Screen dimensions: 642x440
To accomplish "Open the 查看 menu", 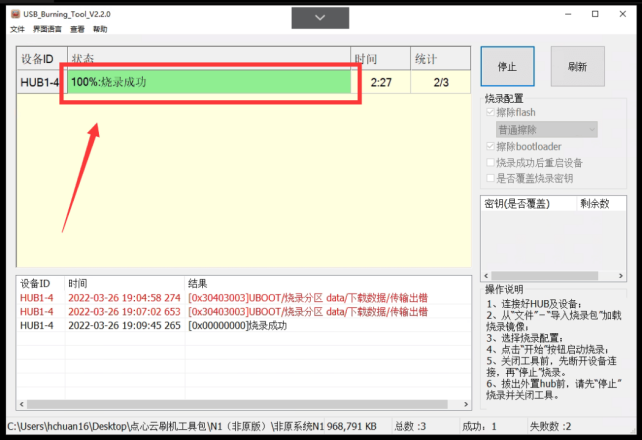I will (77, 30).
